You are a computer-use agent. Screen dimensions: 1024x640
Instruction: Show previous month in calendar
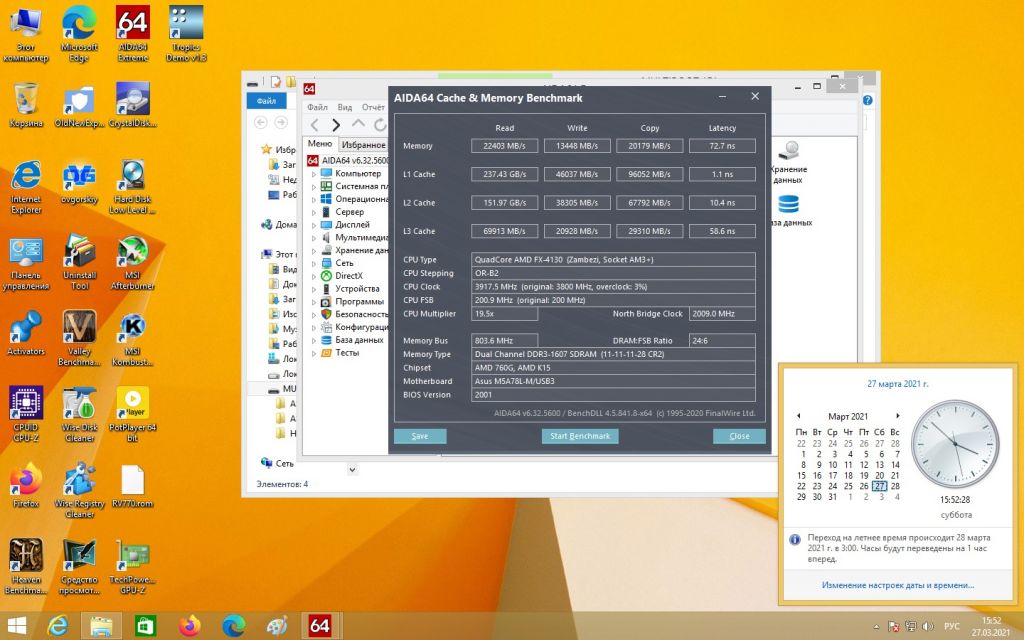click(798, 416)
